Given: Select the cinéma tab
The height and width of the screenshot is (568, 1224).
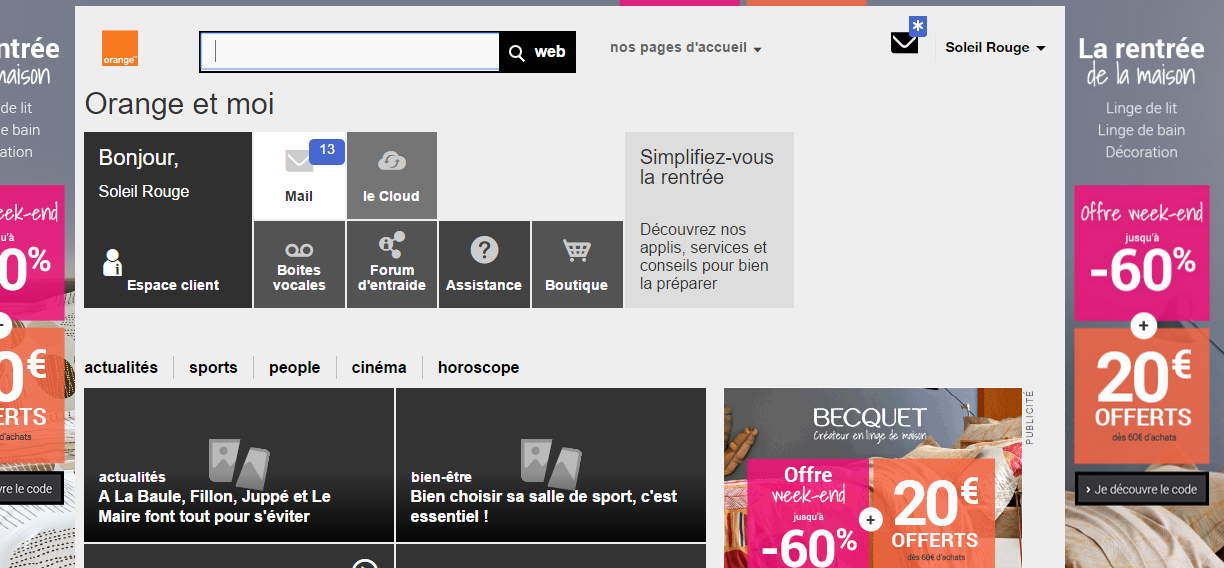Looking at the screenshot, I should coord(379,367).
